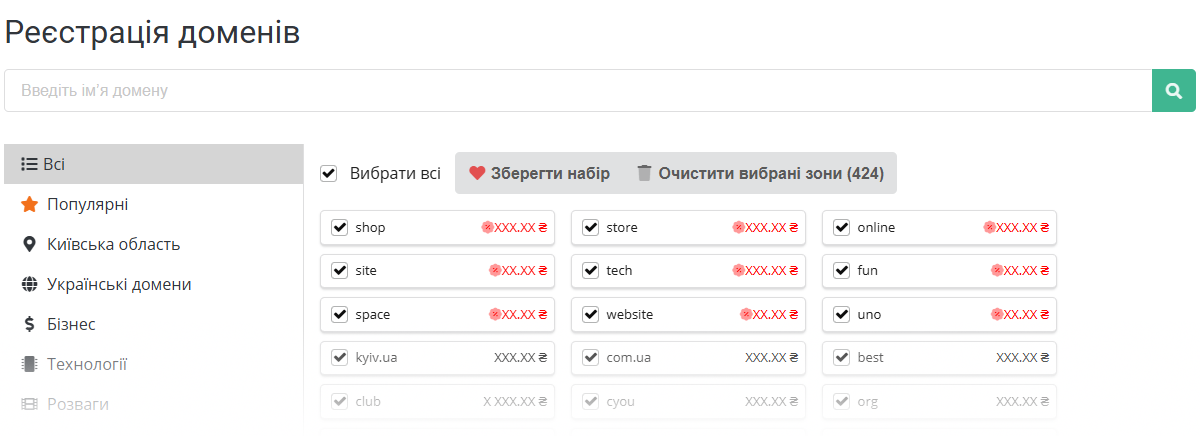Uncheck the shop domain zone checkbox
Screen dimensions: 1200x436
tap(339, 228)
